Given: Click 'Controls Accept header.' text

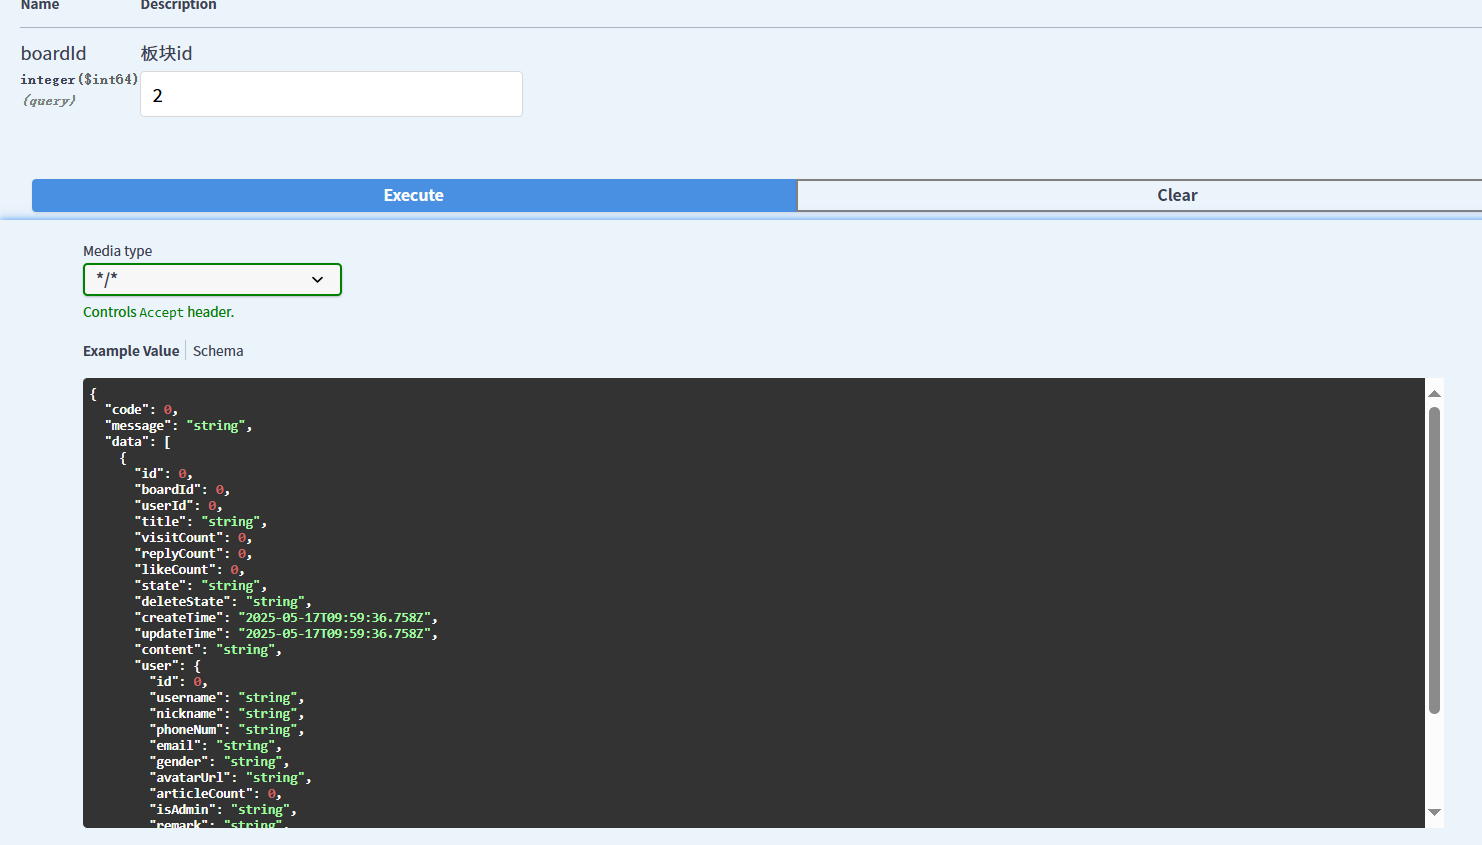Looking at the screenshot, I should click(x=158, y=312).
